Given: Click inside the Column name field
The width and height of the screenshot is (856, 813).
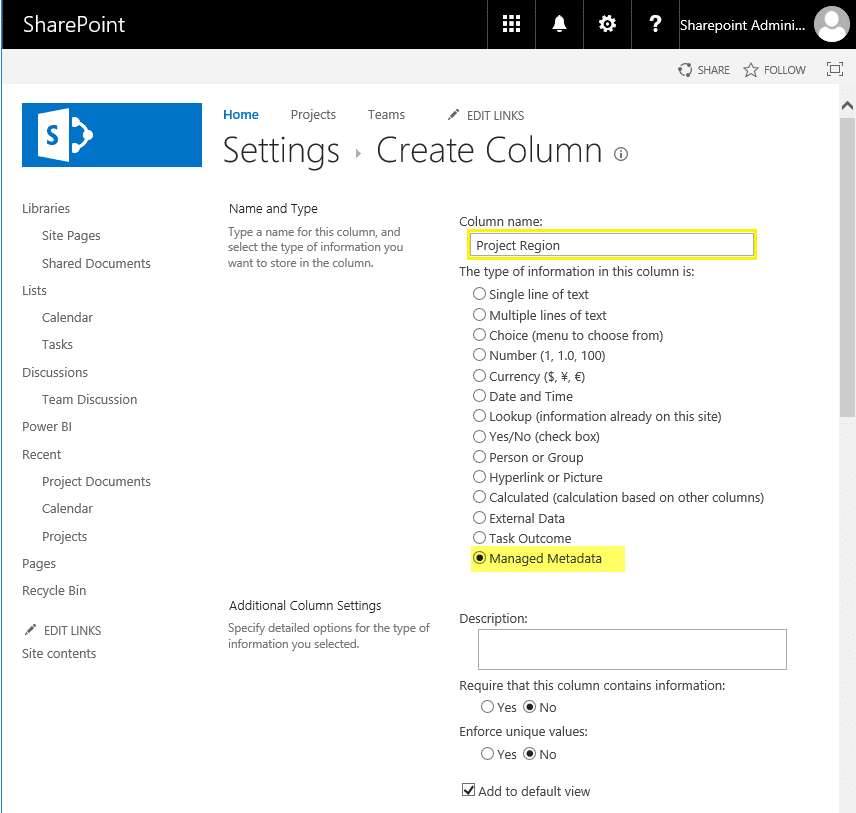Looking at the screenshot, I should [x=611, y=244].
